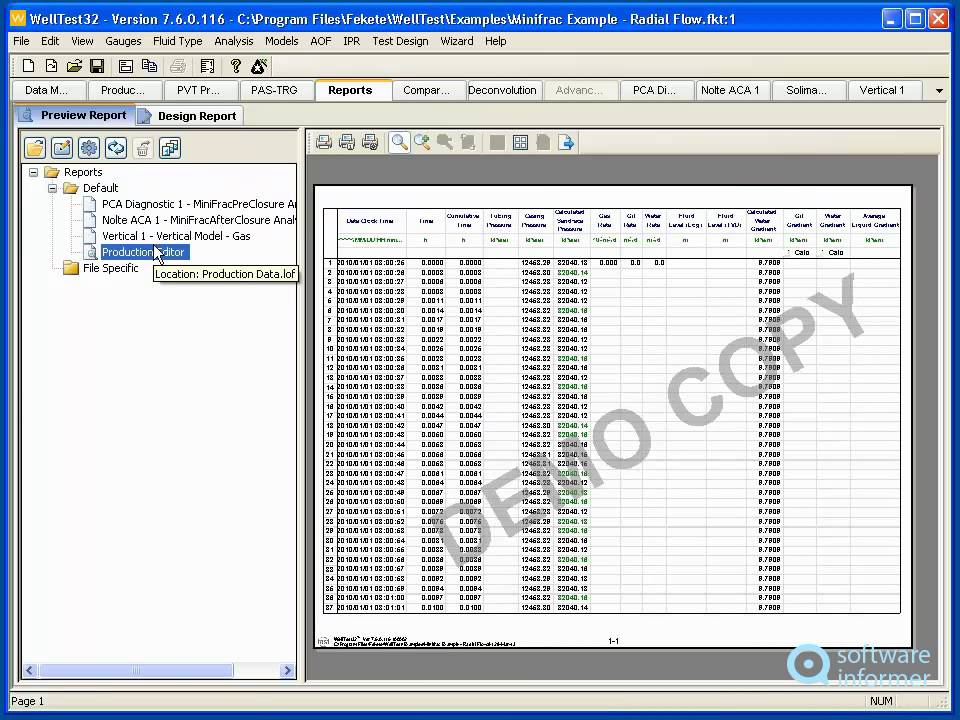The height and width of the screenshot is (720, 960).
Task: Select the Production Editor tree item
Action: (144, 252)
